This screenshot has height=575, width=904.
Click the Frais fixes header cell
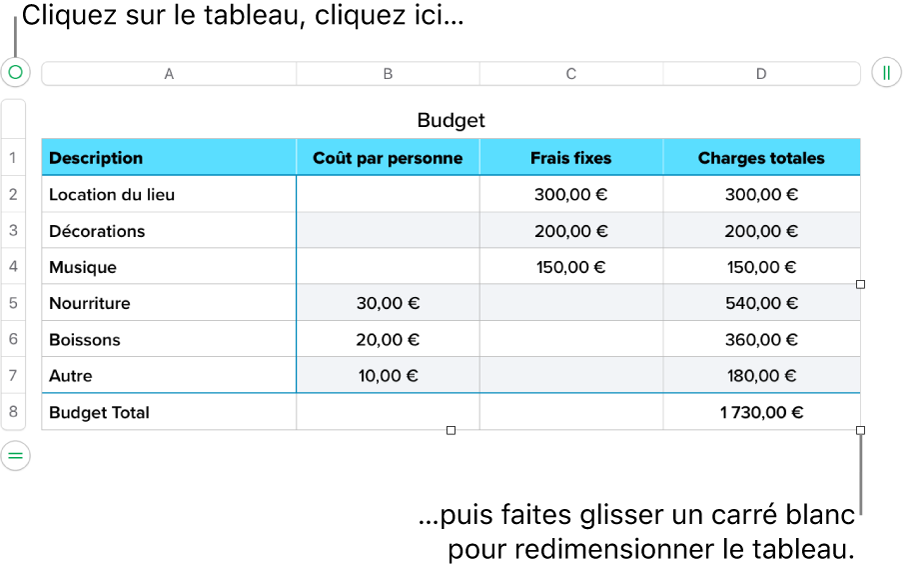coord(571,158)
